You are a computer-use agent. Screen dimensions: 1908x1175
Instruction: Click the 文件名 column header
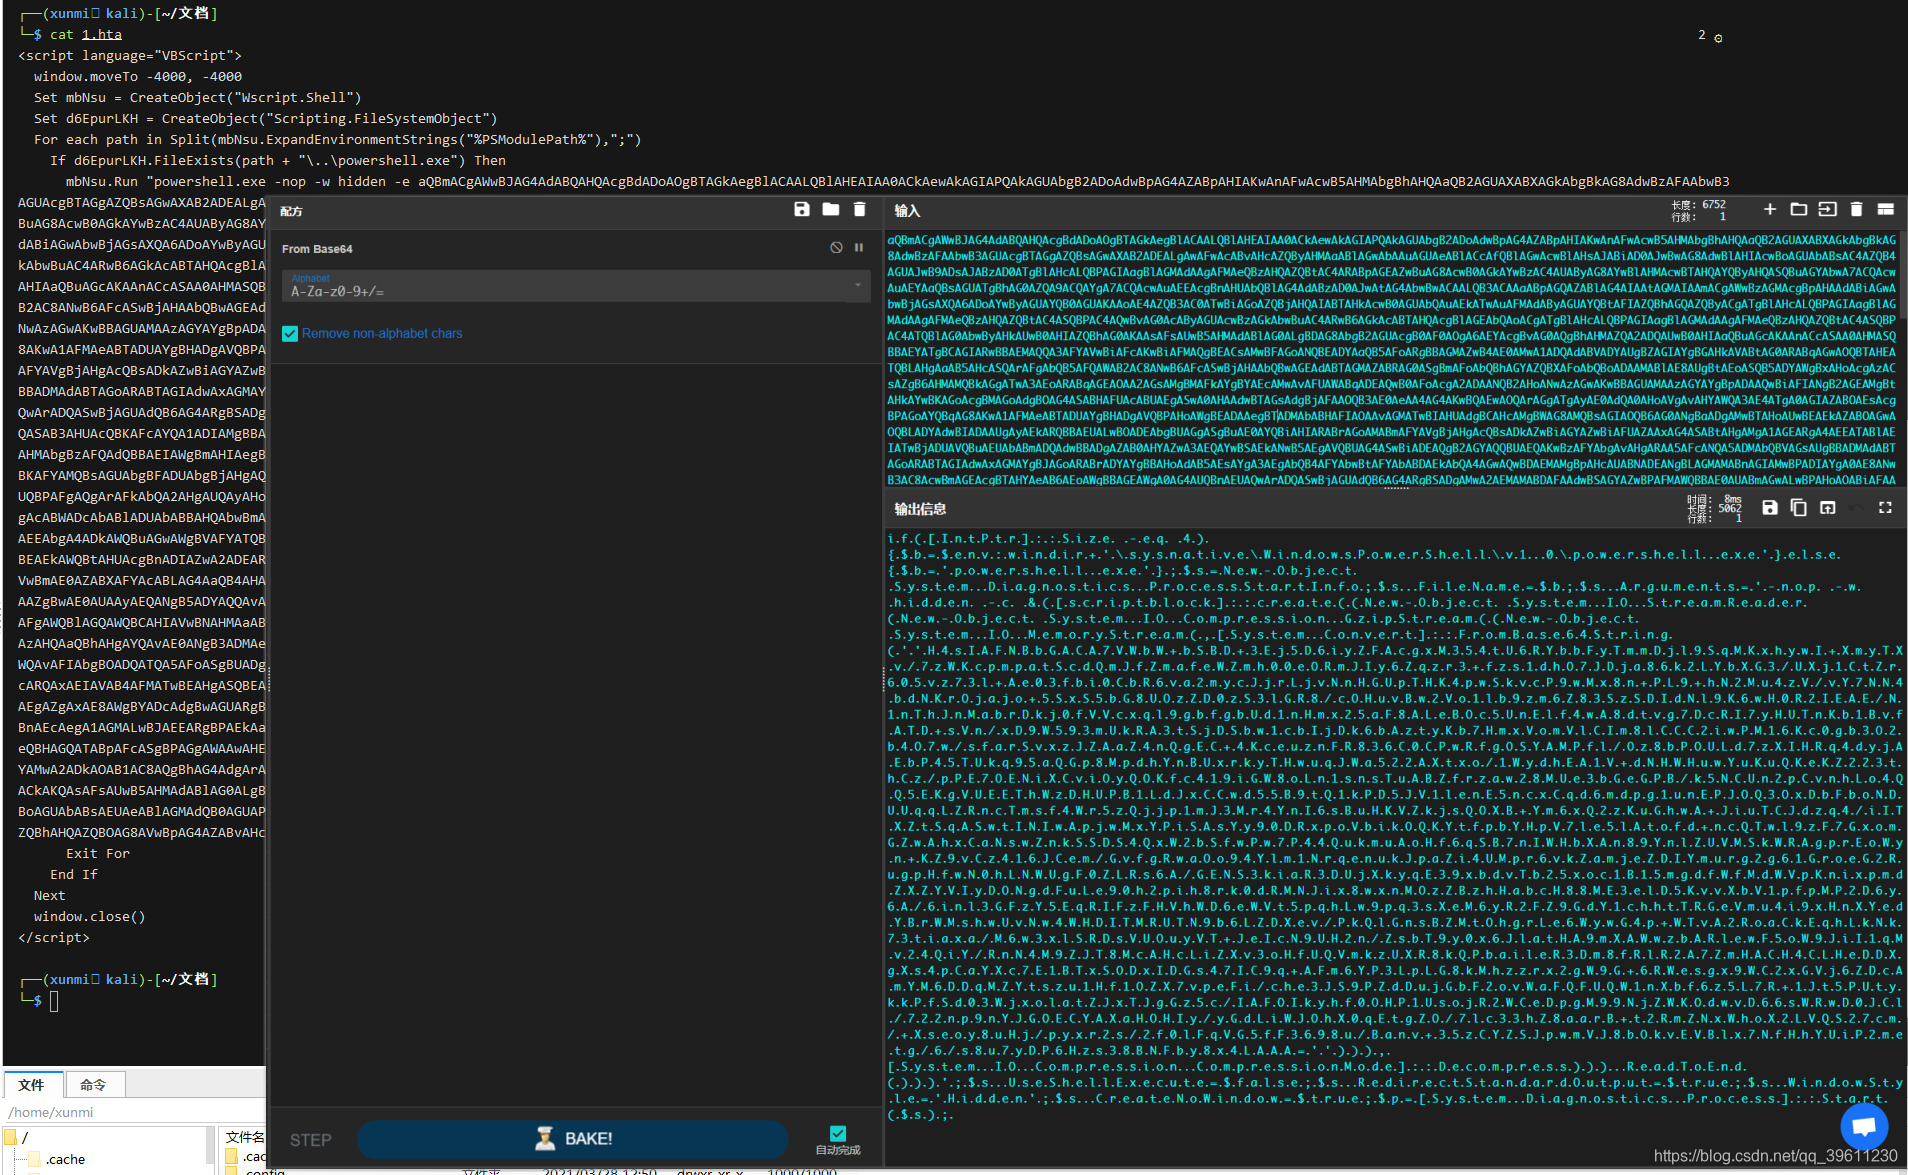[x=245, y=1137]
